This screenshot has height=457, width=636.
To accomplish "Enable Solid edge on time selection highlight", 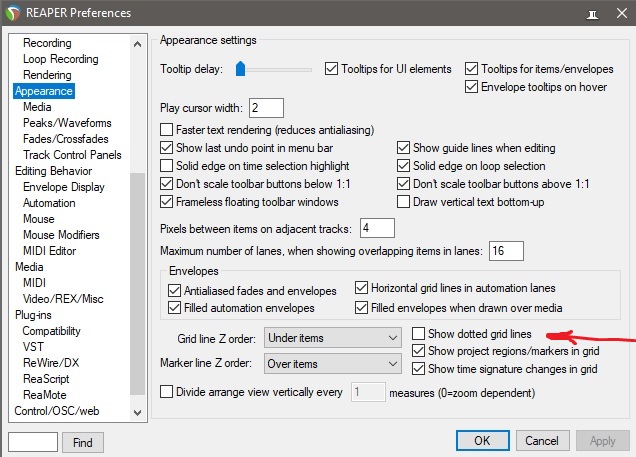I will coord(166,166).
